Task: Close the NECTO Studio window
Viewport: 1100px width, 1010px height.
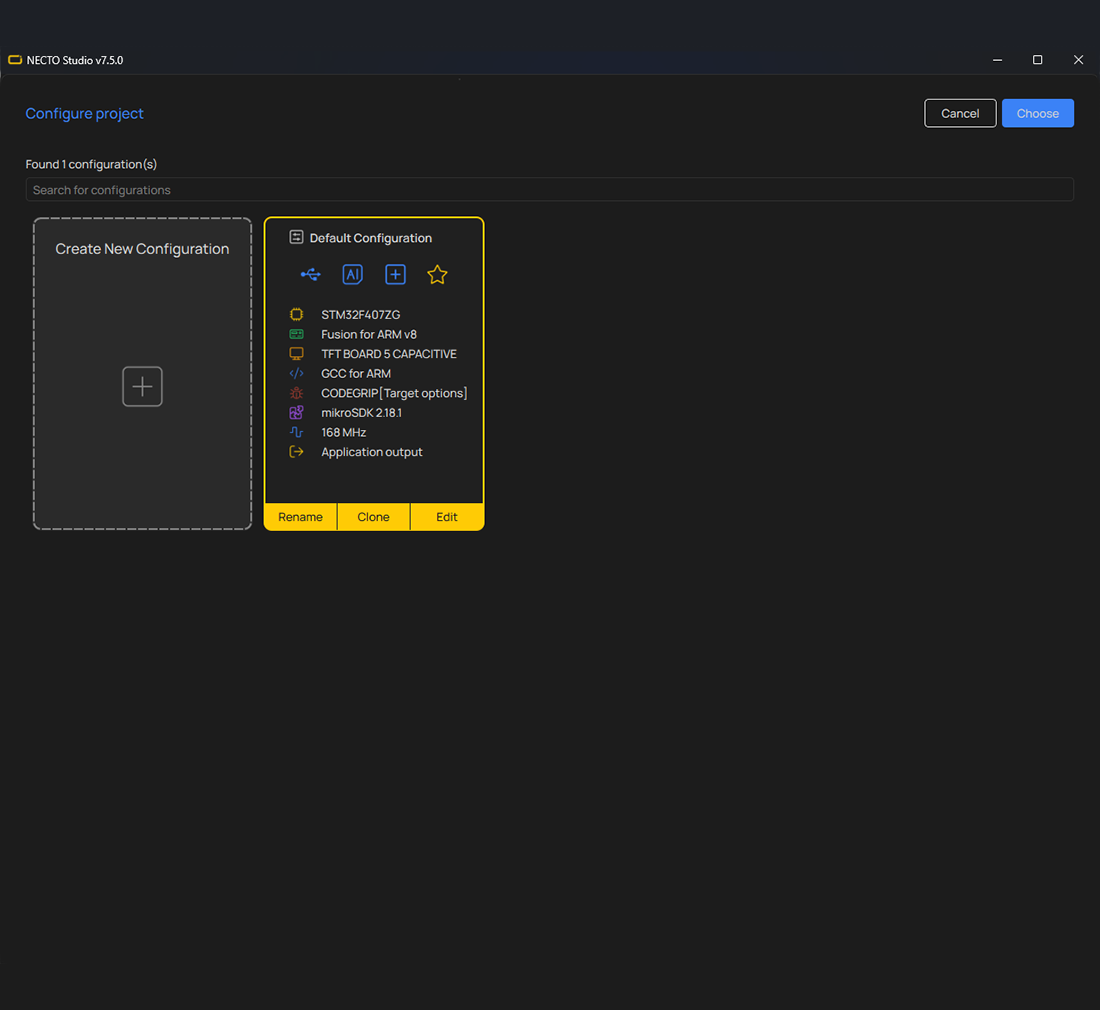Action: coord(1078,60)
